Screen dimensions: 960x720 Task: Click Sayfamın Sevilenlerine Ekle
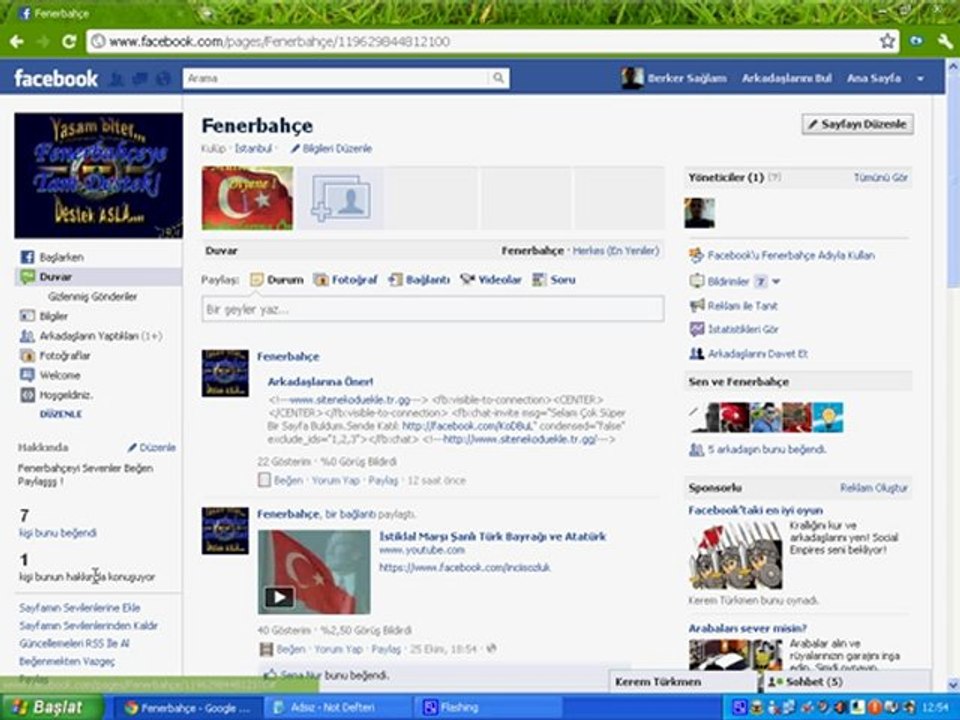tap(80, 608)
